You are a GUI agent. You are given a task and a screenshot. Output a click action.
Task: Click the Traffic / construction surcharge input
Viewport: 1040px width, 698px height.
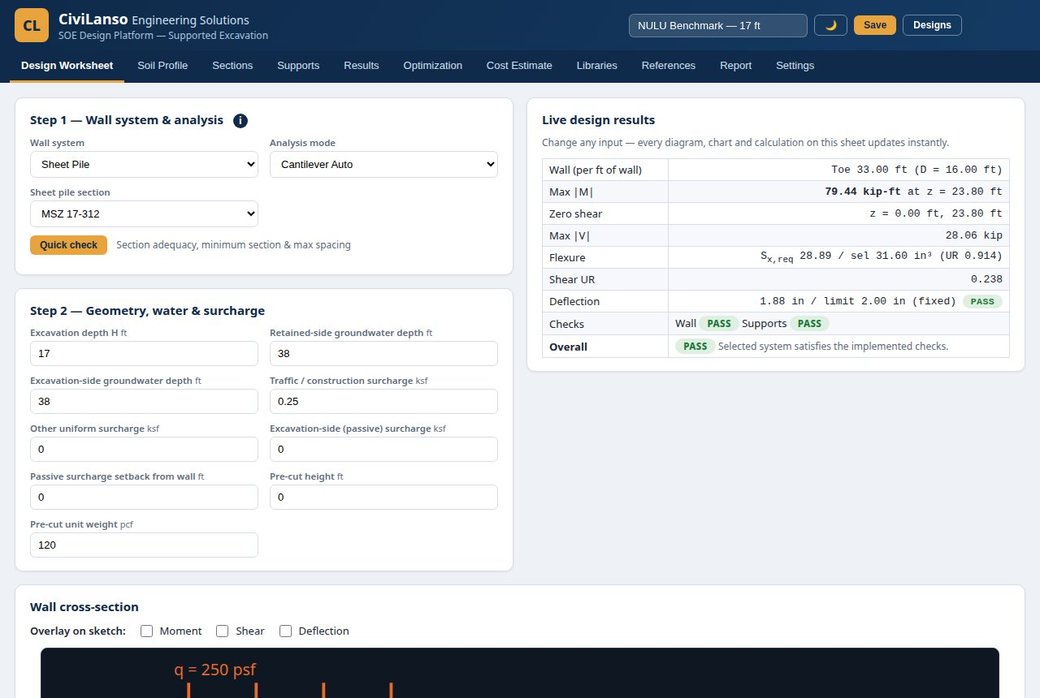383,401
